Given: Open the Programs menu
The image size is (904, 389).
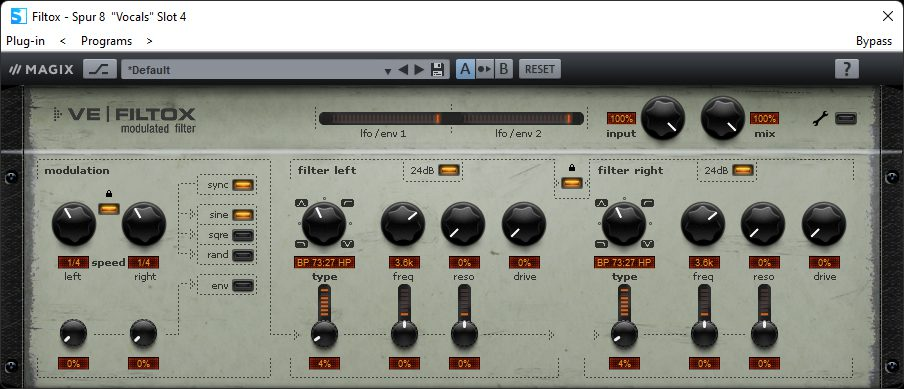Looking at the screenshot, I should pyautogui.click(x=106, y=41).
